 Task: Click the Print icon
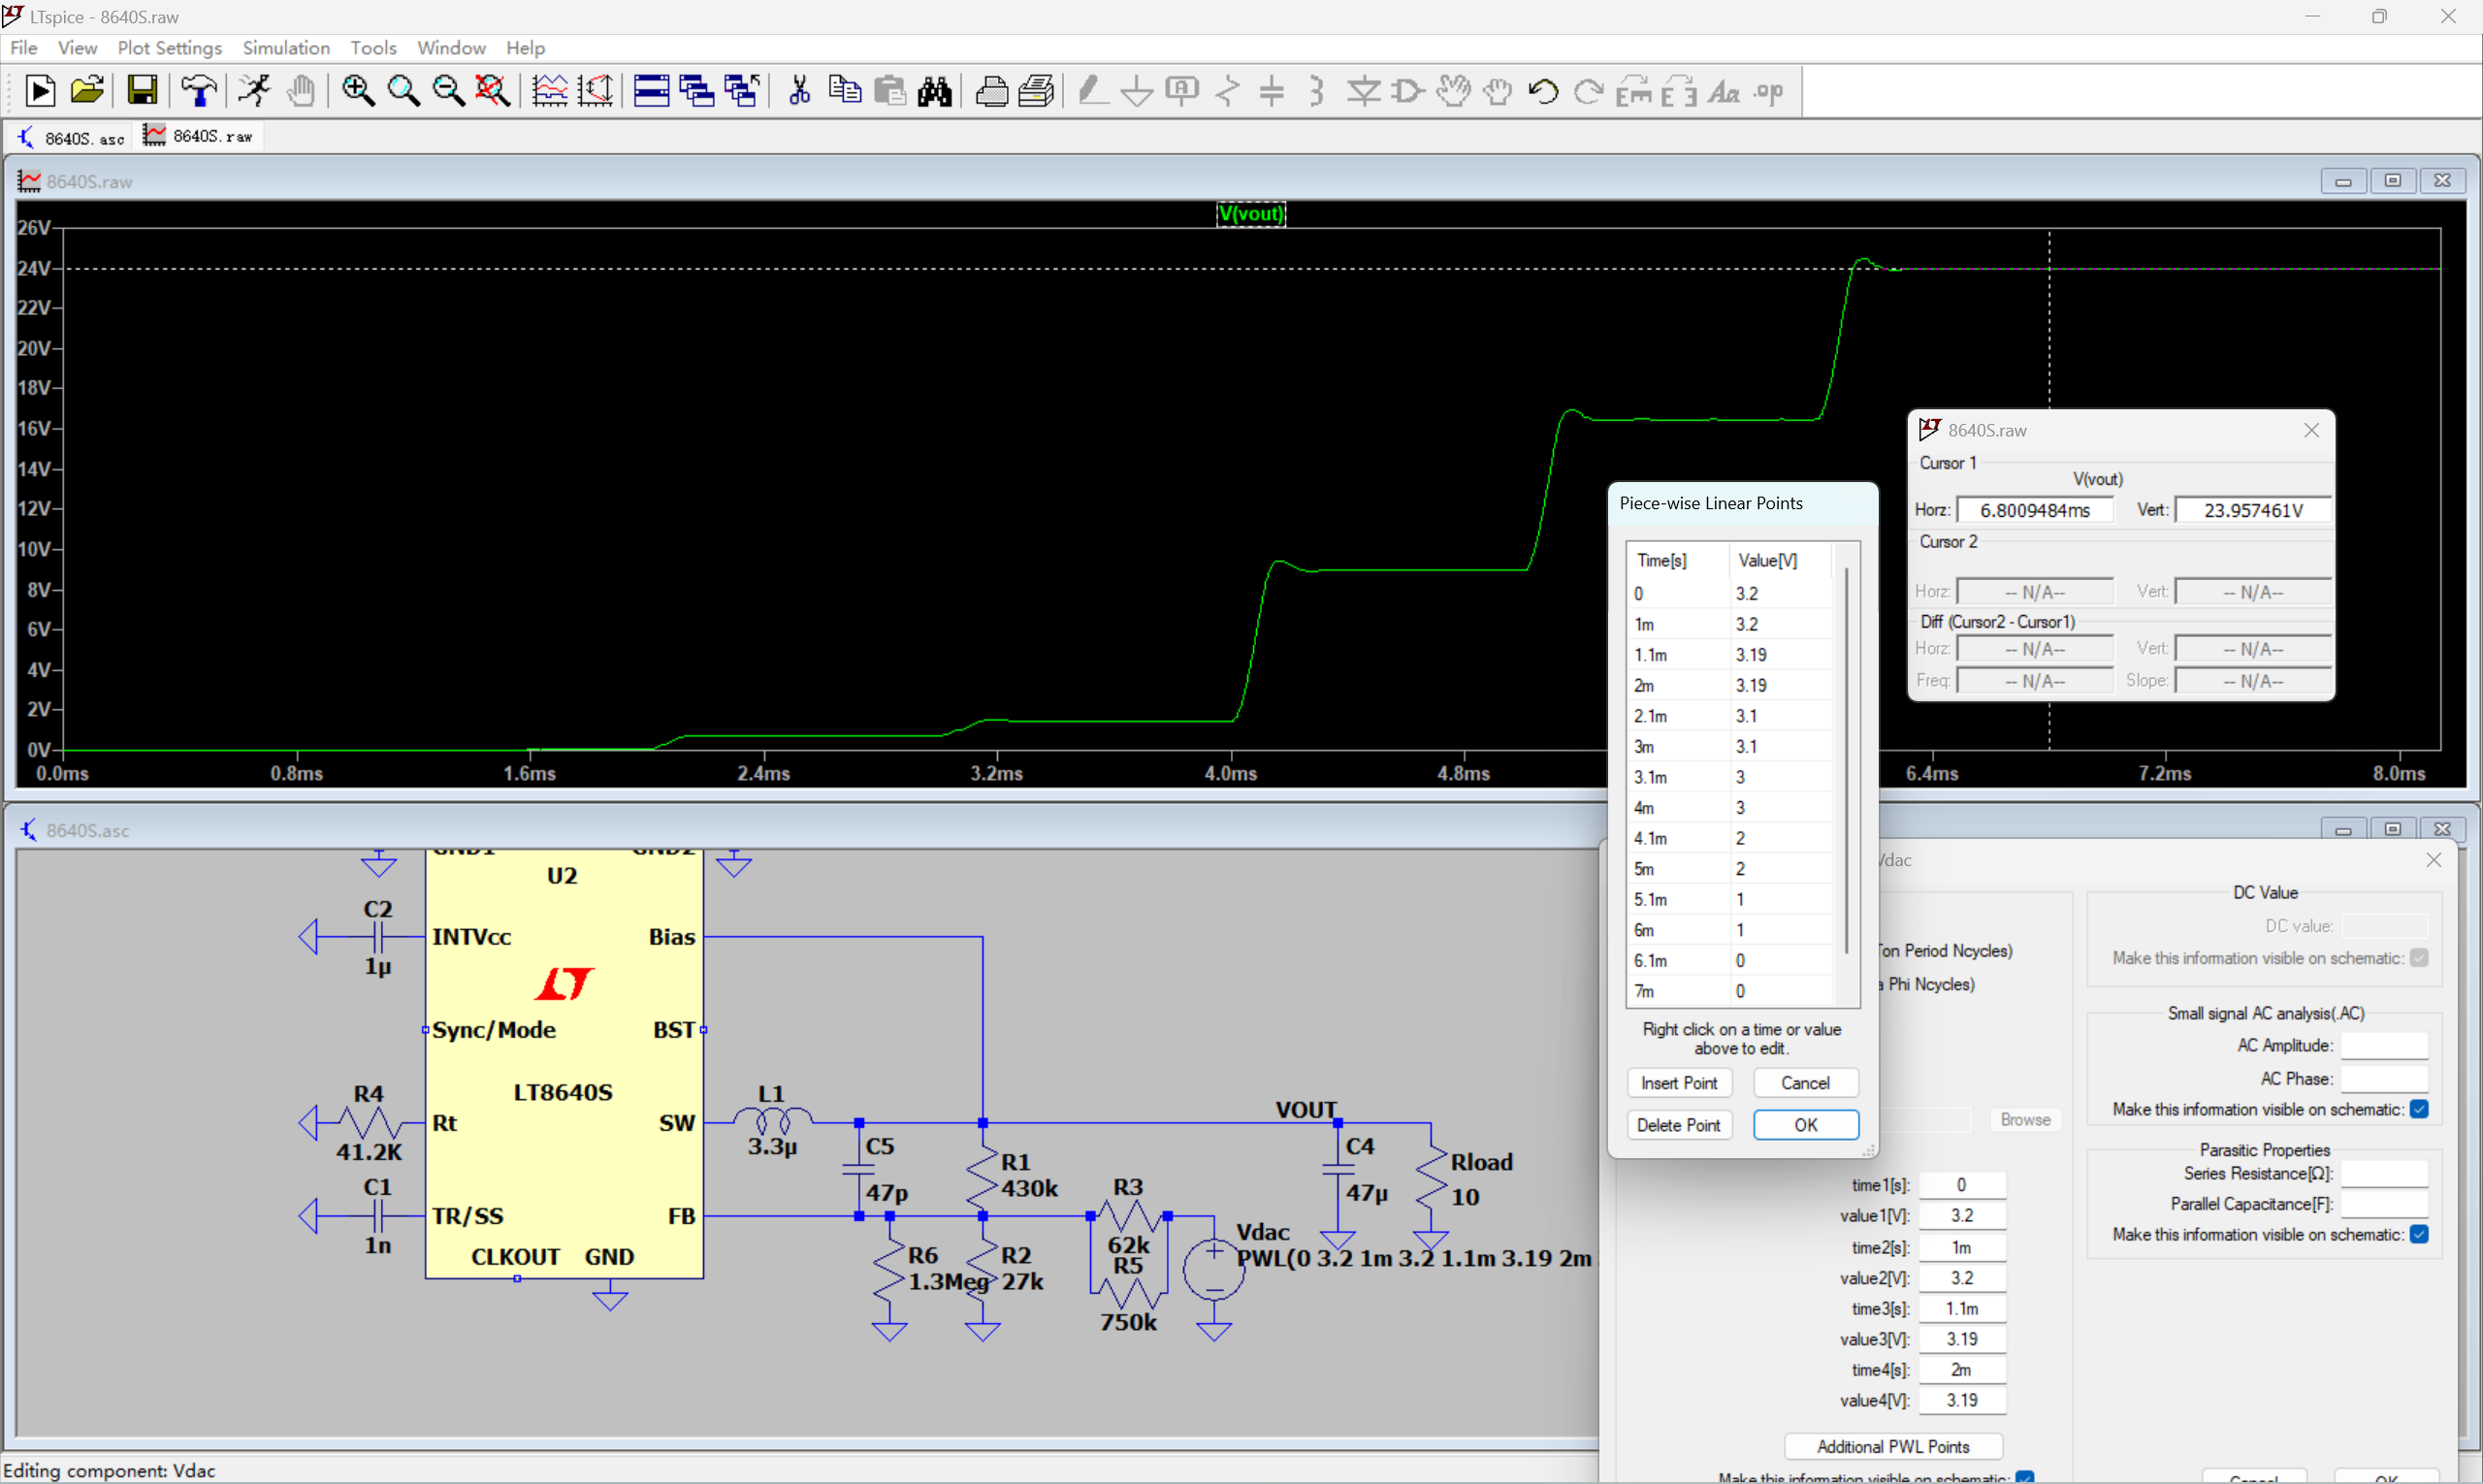tap(991, 91)
